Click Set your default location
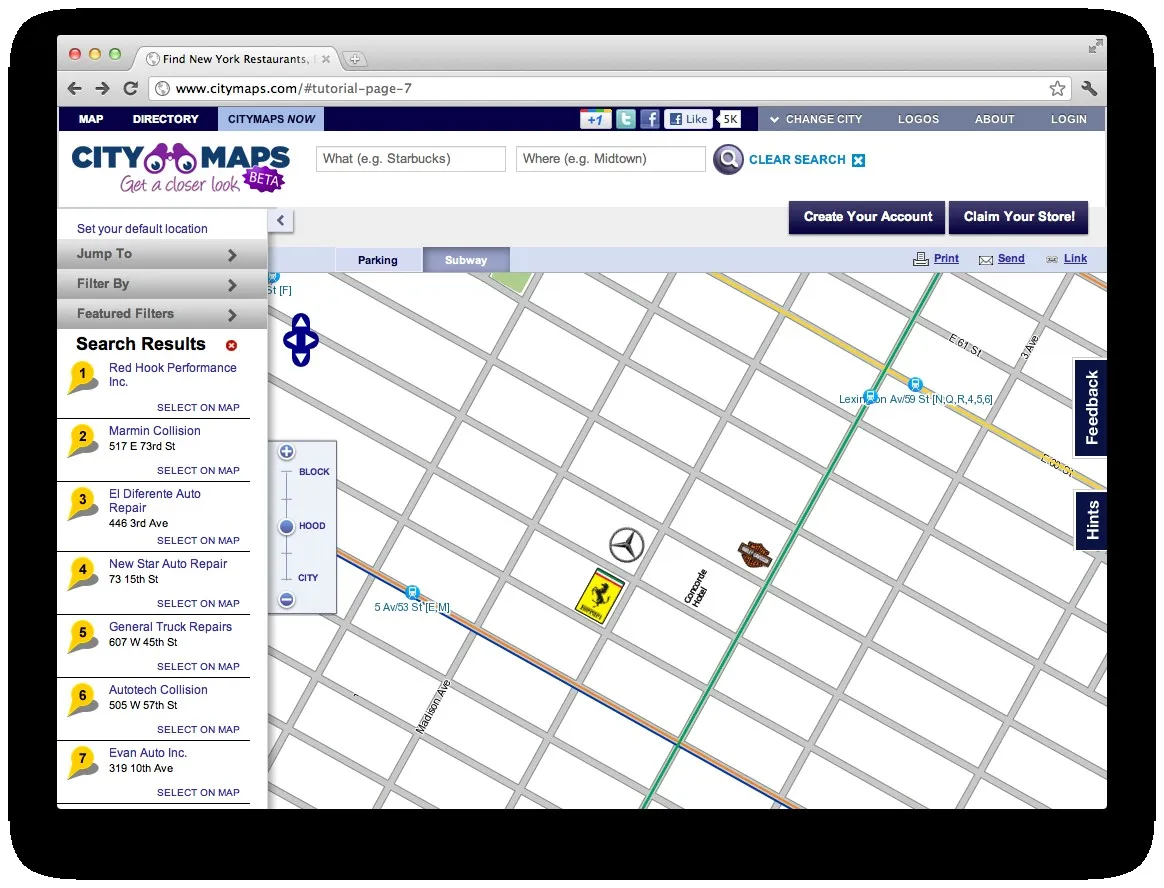 (143, 229)
